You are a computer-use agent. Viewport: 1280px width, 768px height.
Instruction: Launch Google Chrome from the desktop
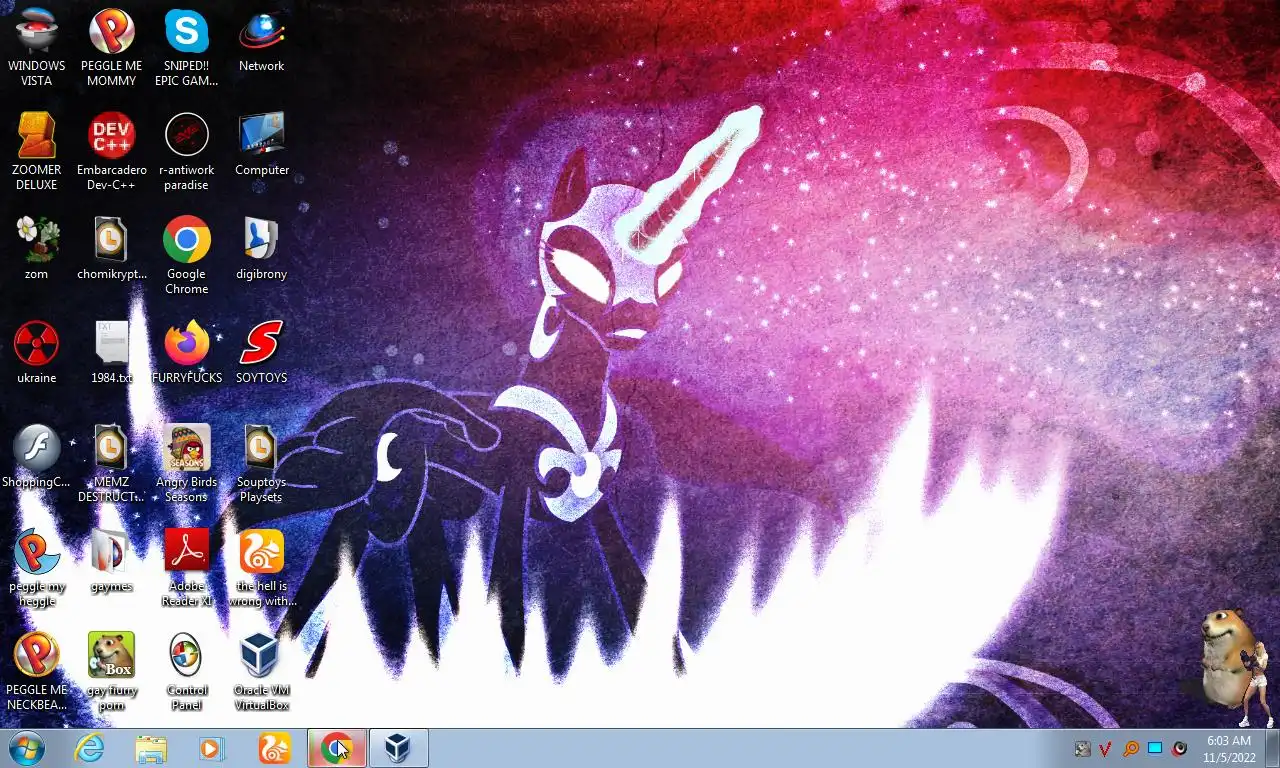187,255
